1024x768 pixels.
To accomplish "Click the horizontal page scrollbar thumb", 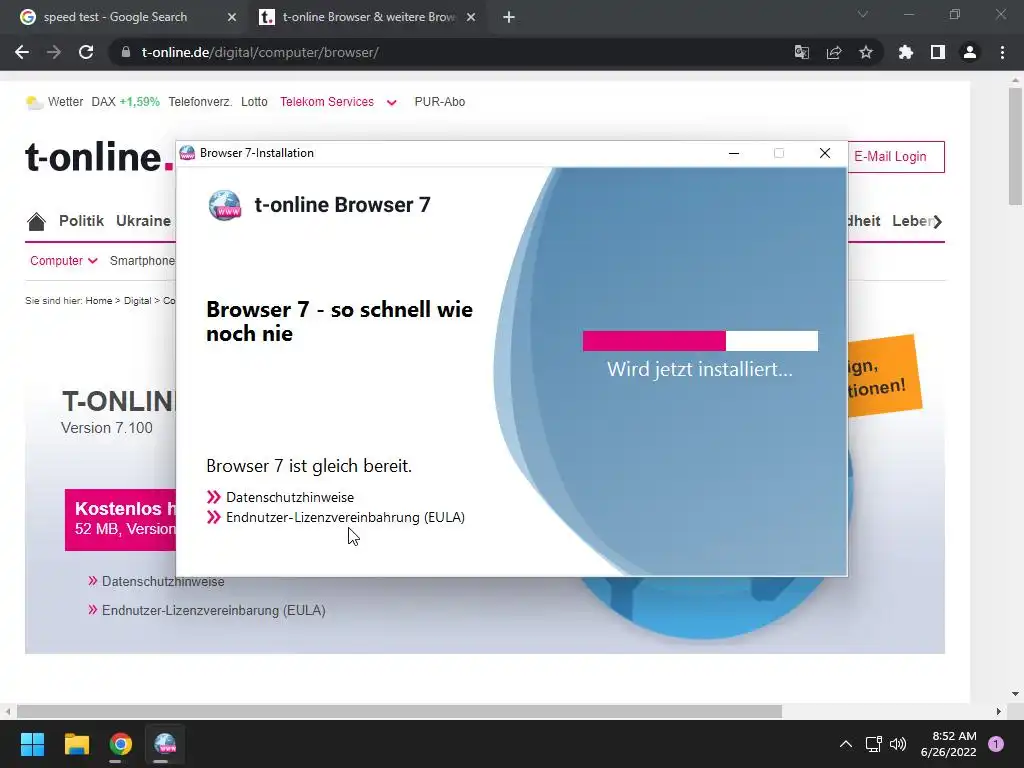I will [x=399, y=711].
